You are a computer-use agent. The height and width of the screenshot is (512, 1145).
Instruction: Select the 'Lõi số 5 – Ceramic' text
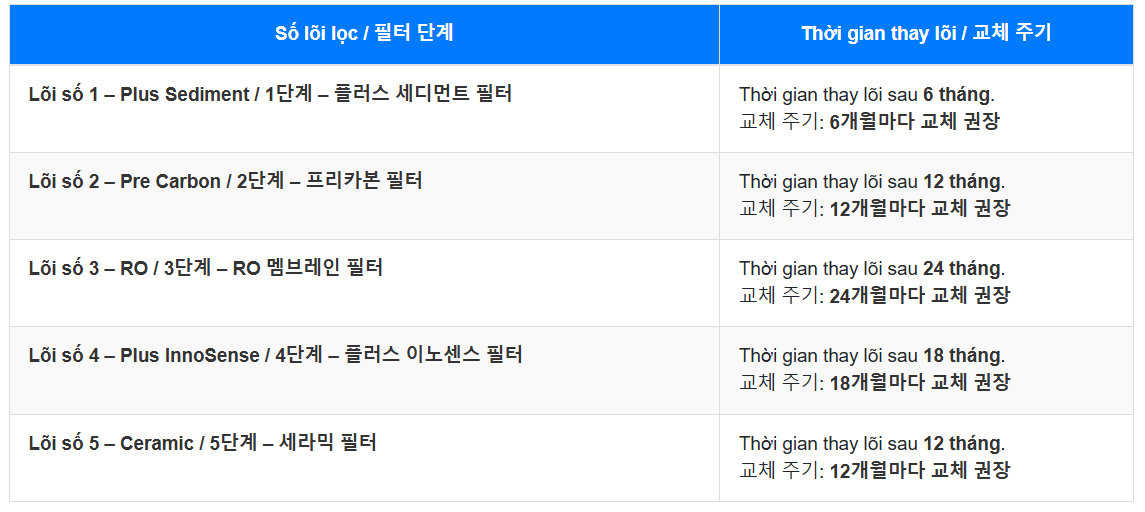click(x=111, y=443)
